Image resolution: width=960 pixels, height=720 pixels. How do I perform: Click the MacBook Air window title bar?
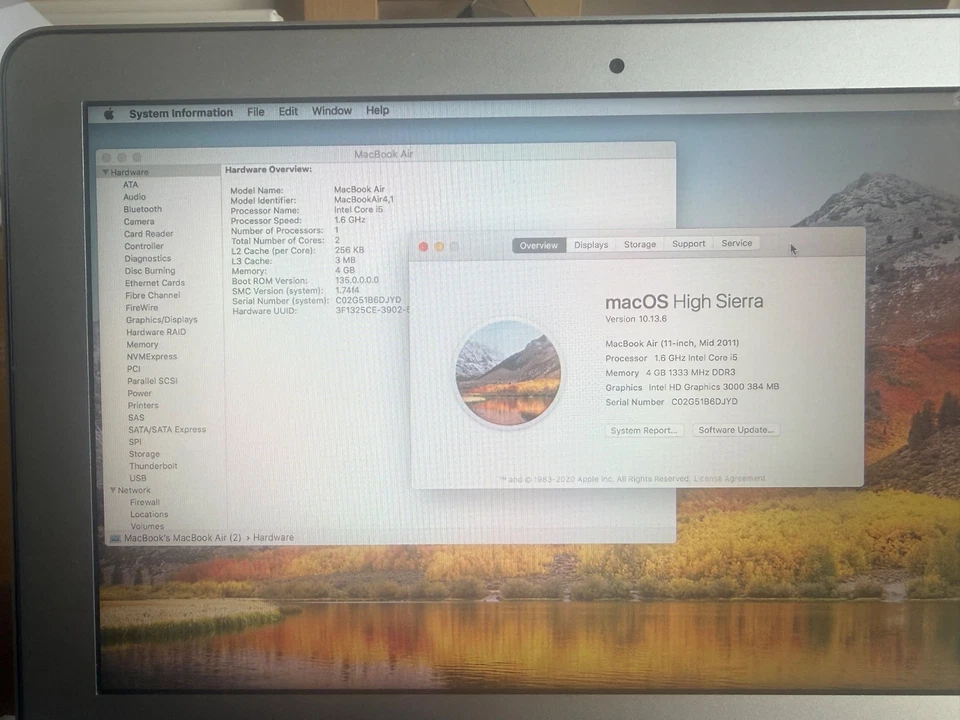[386, 154]
